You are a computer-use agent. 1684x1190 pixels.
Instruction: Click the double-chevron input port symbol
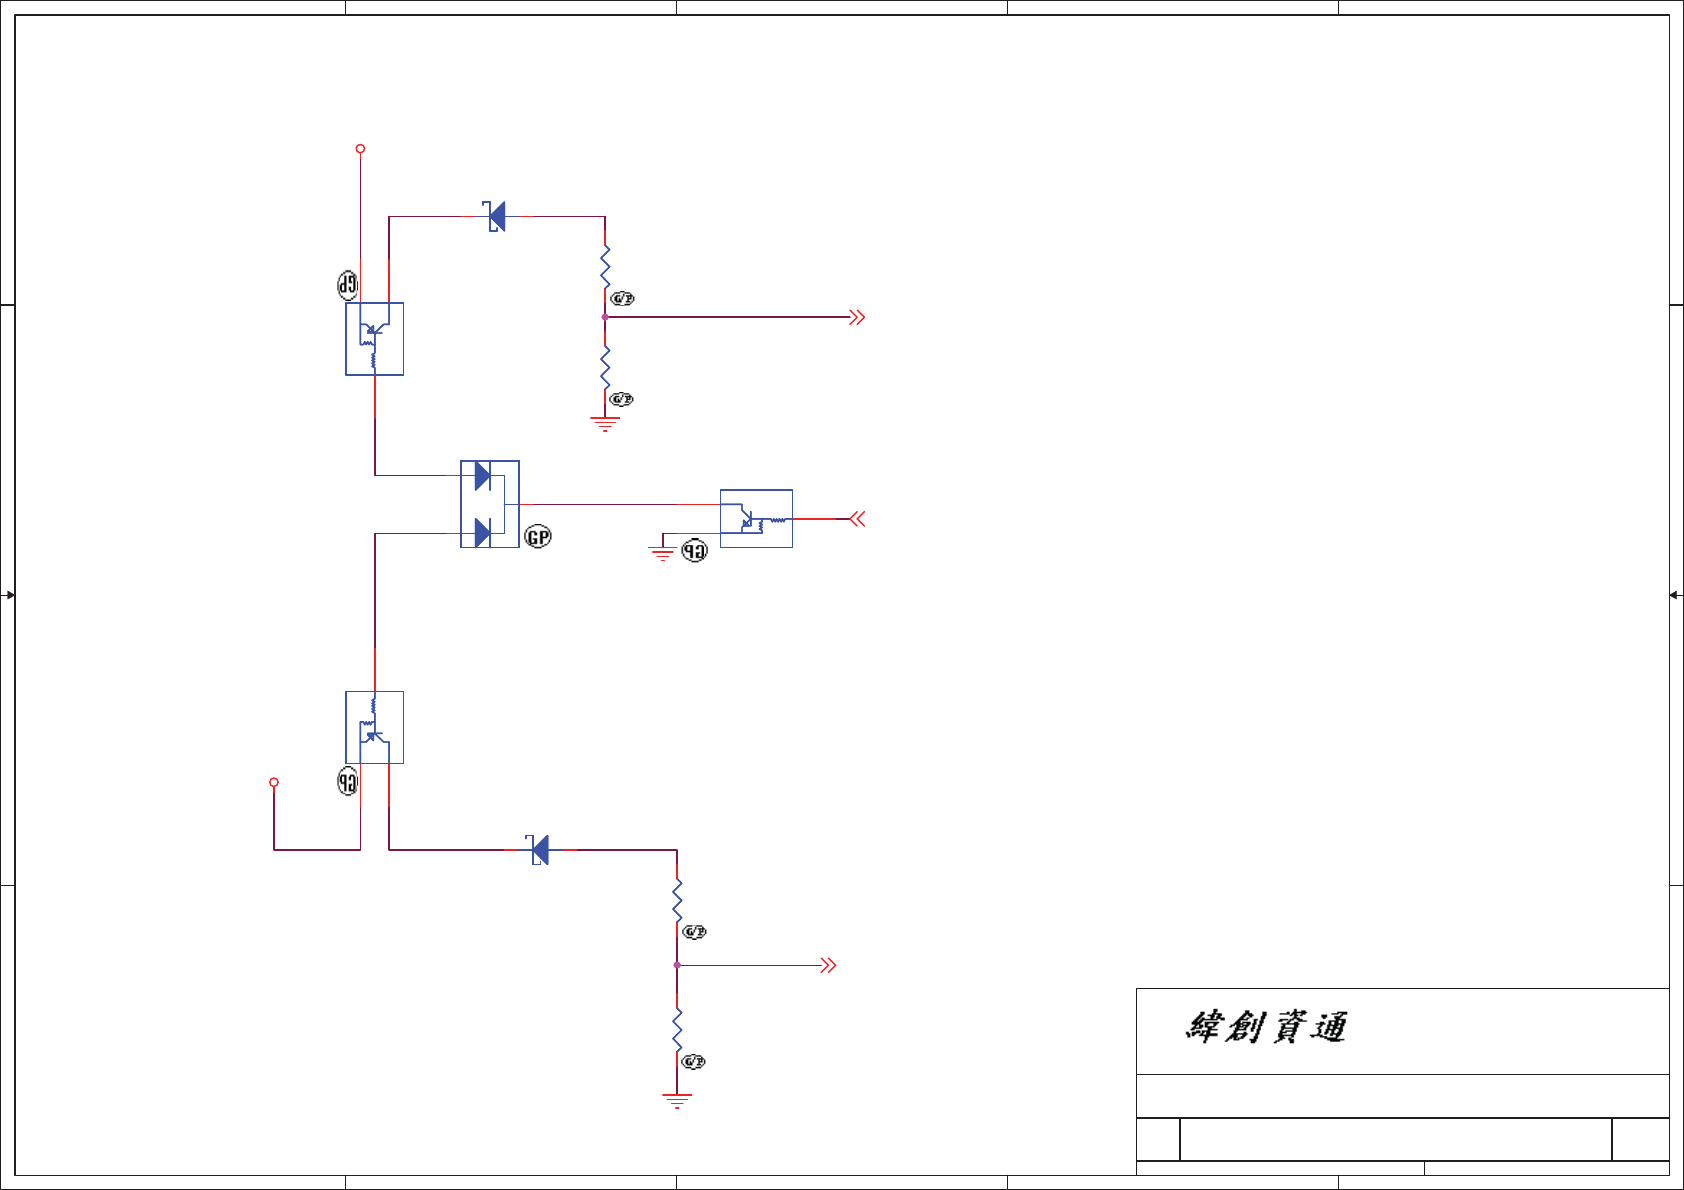857,519
